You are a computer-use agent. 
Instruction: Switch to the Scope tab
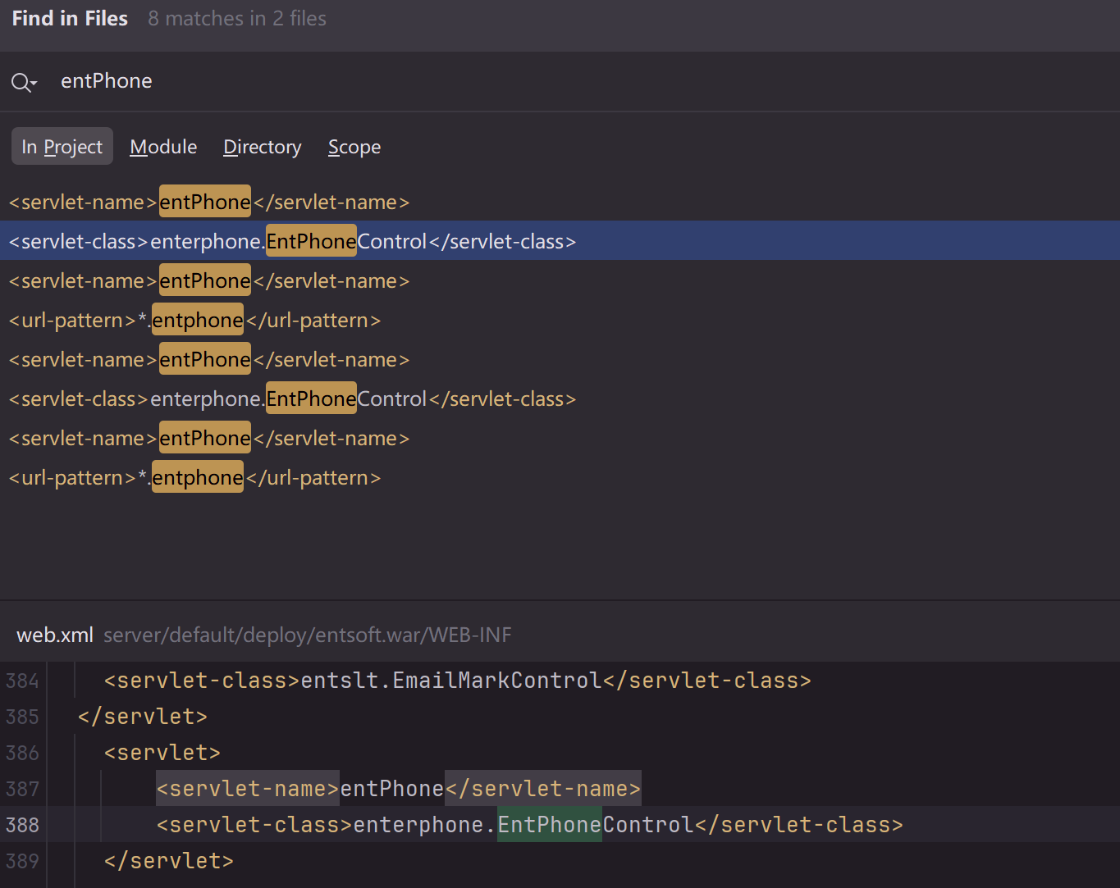click(x=354, y=147)
